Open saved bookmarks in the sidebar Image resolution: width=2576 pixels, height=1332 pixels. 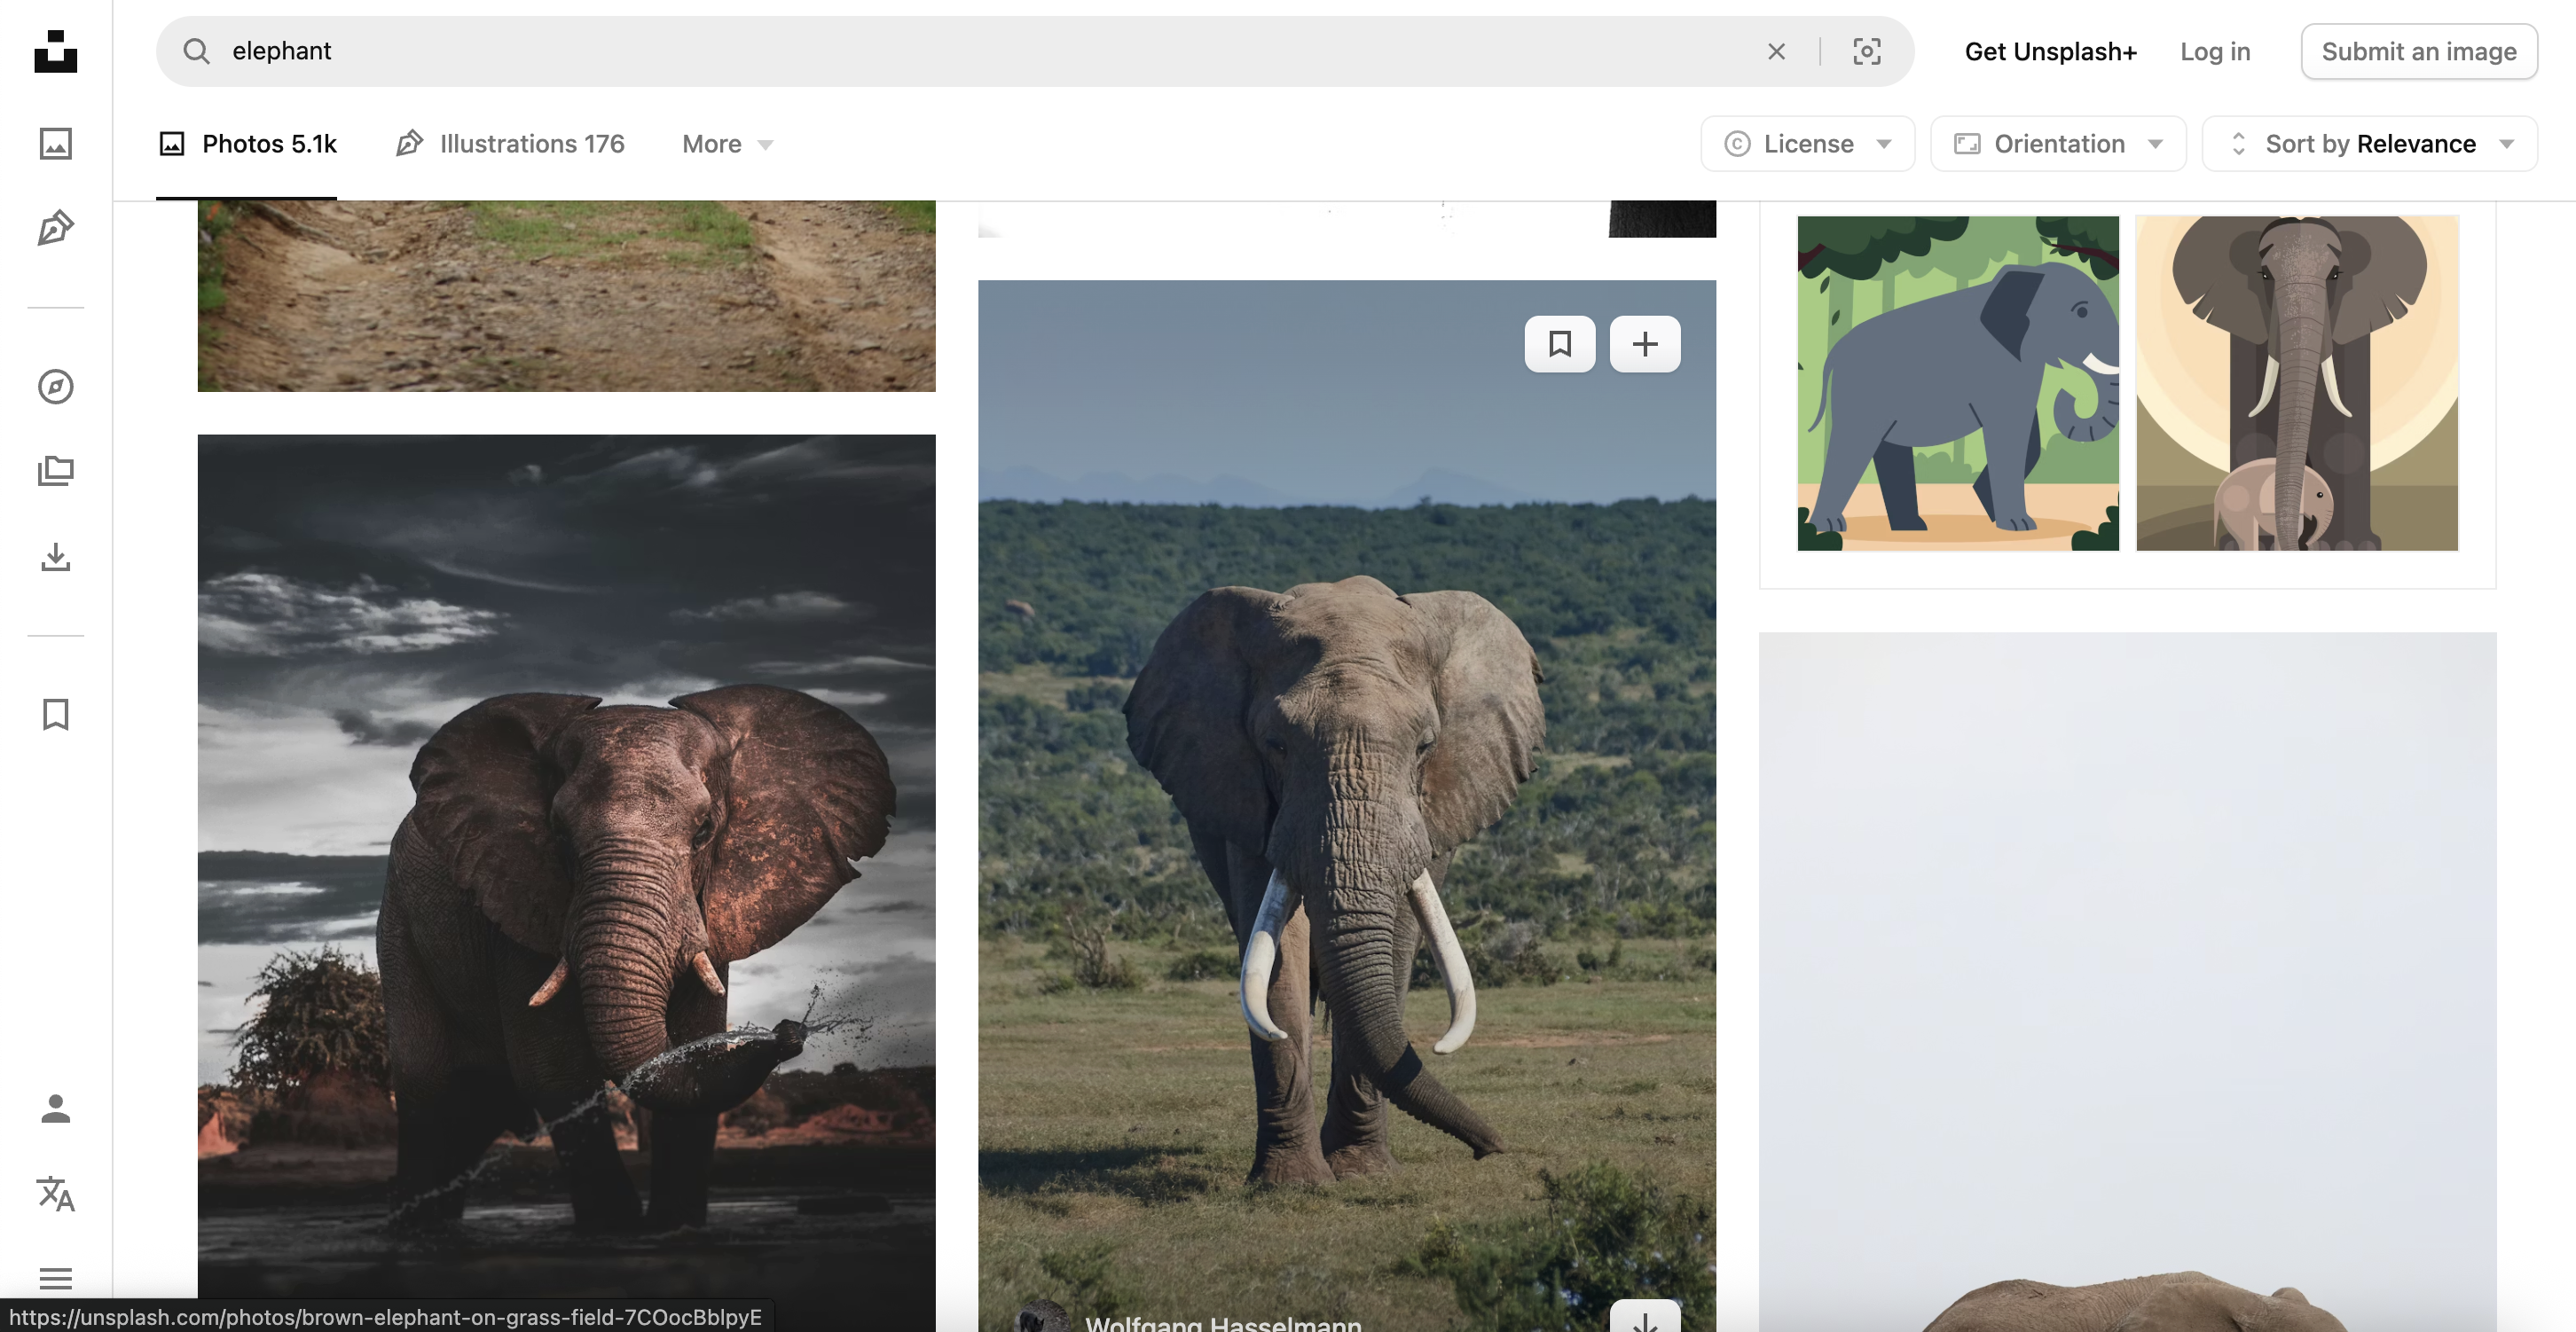tap(56, 714)
